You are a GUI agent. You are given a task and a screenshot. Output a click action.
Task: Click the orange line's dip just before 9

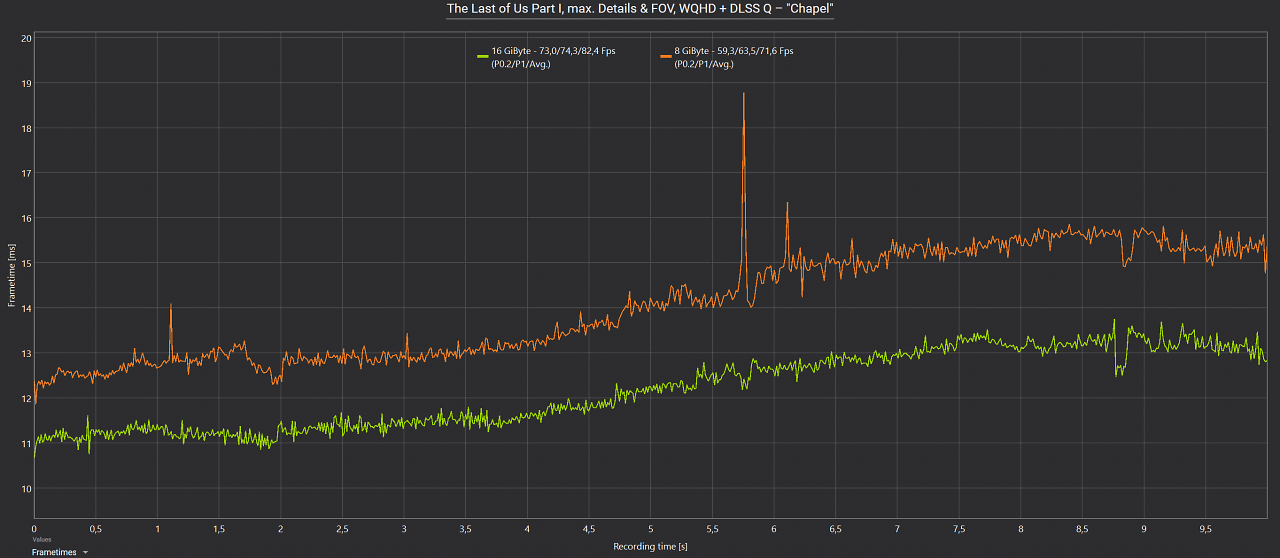coord(1125,264)
